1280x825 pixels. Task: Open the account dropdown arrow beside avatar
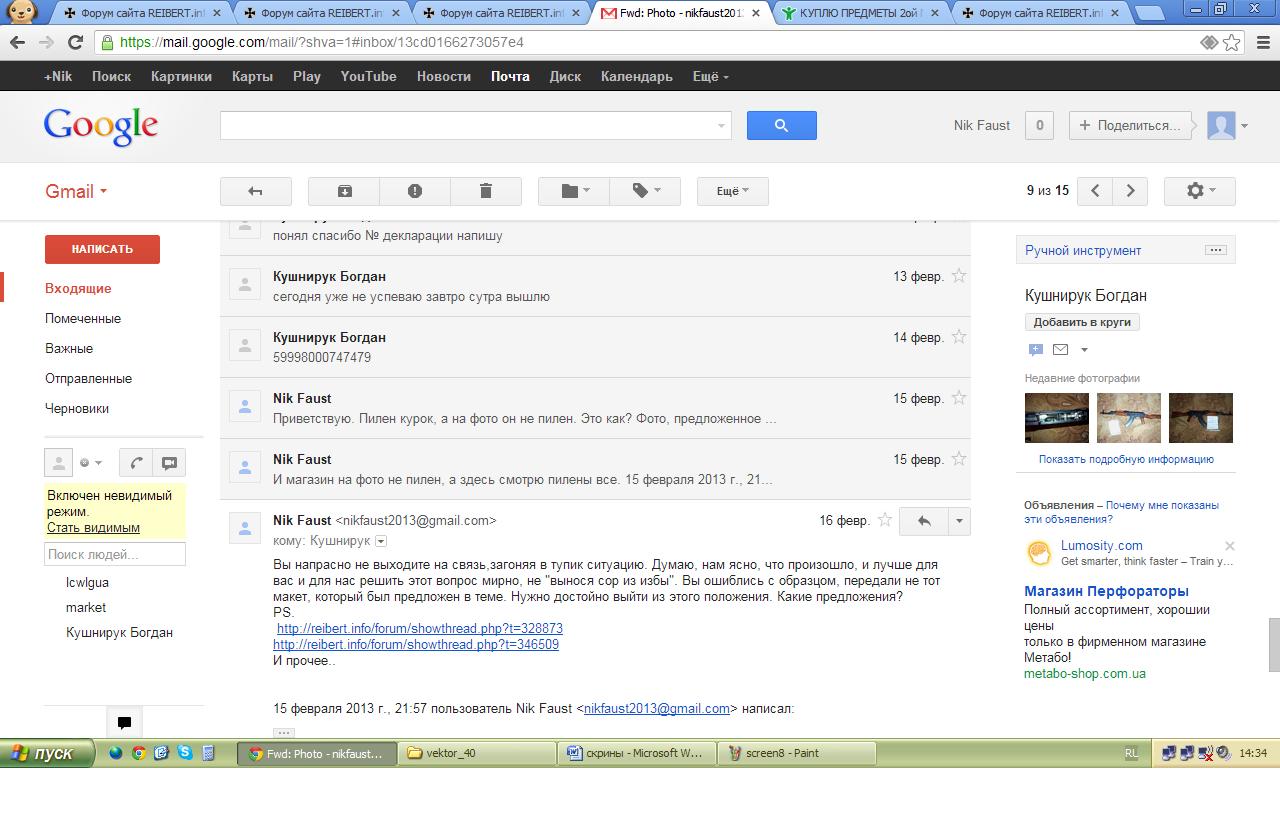pos(1244,126)
